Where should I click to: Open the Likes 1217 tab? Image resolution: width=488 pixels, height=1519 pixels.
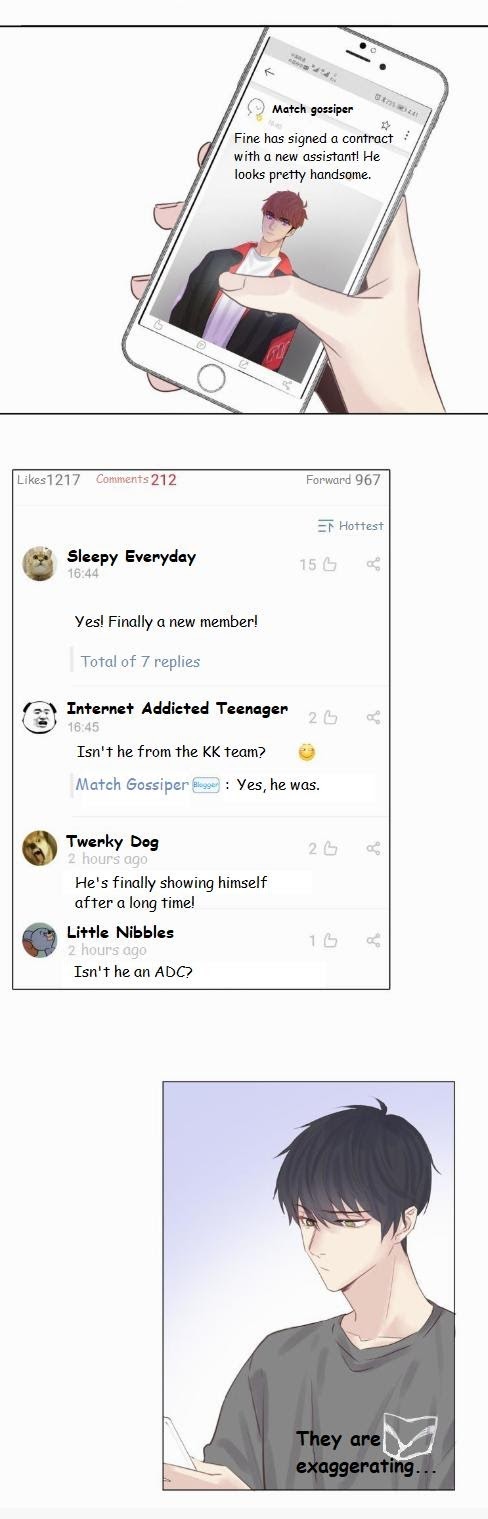pyautogui.click(x=49, y=480)
